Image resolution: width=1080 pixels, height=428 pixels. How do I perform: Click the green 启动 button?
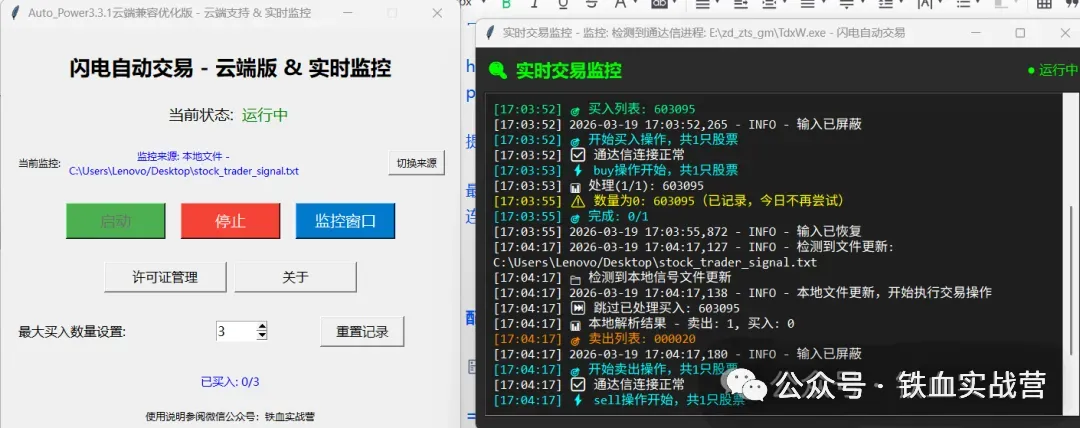point(116,221)
